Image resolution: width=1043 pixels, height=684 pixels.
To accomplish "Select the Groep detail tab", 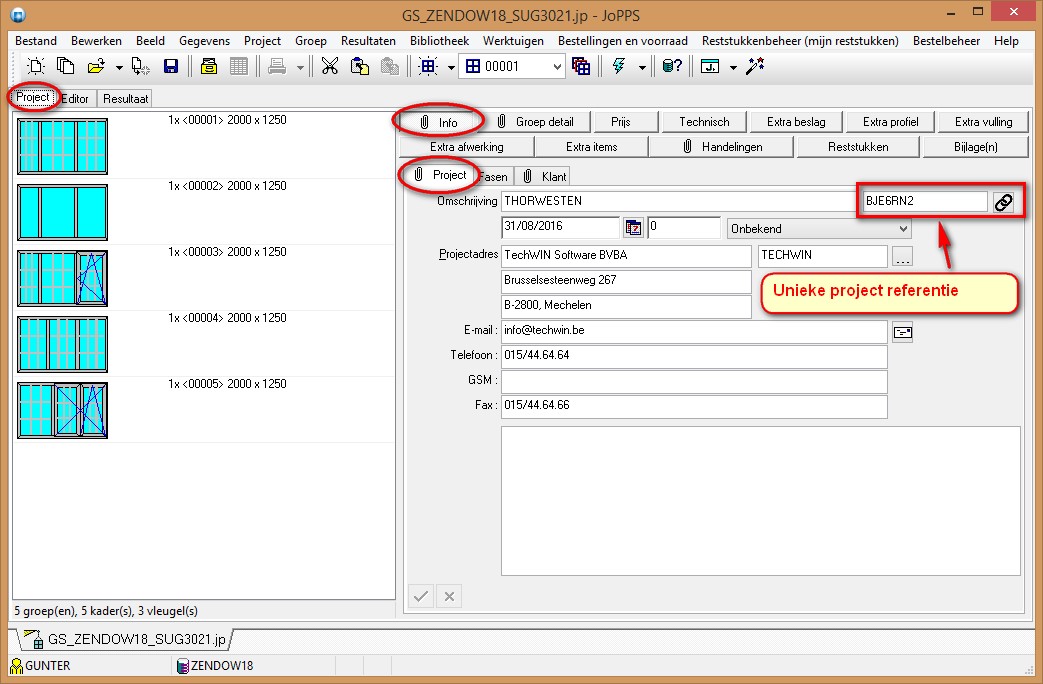I will [536, 122].
